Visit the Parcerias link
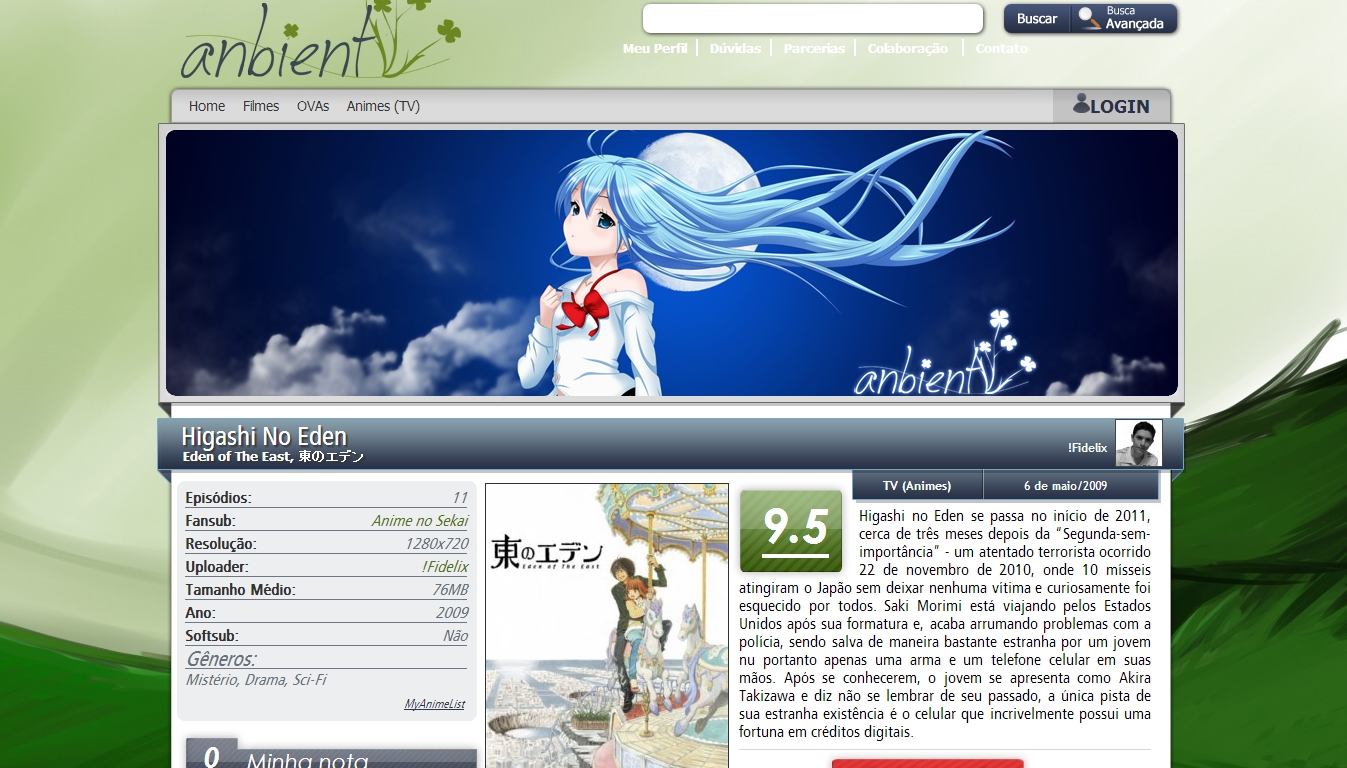This screenshot has width=1347, height=768. point(814,48)
